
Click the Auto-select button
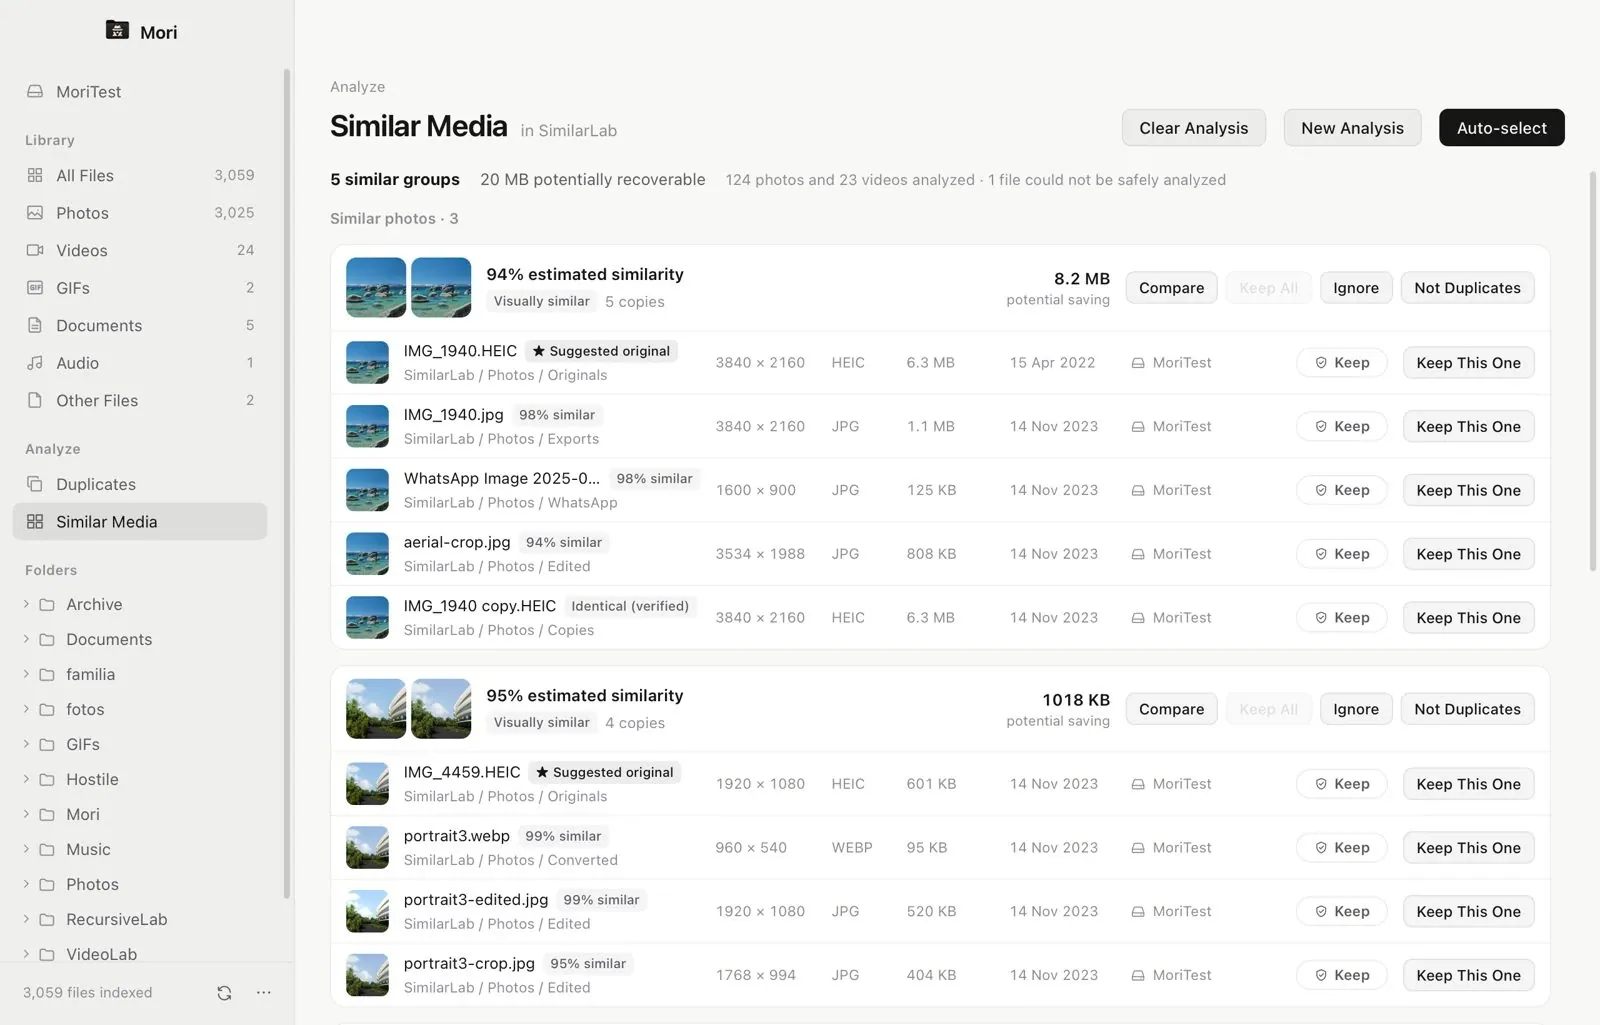[x=1502, y=128]
